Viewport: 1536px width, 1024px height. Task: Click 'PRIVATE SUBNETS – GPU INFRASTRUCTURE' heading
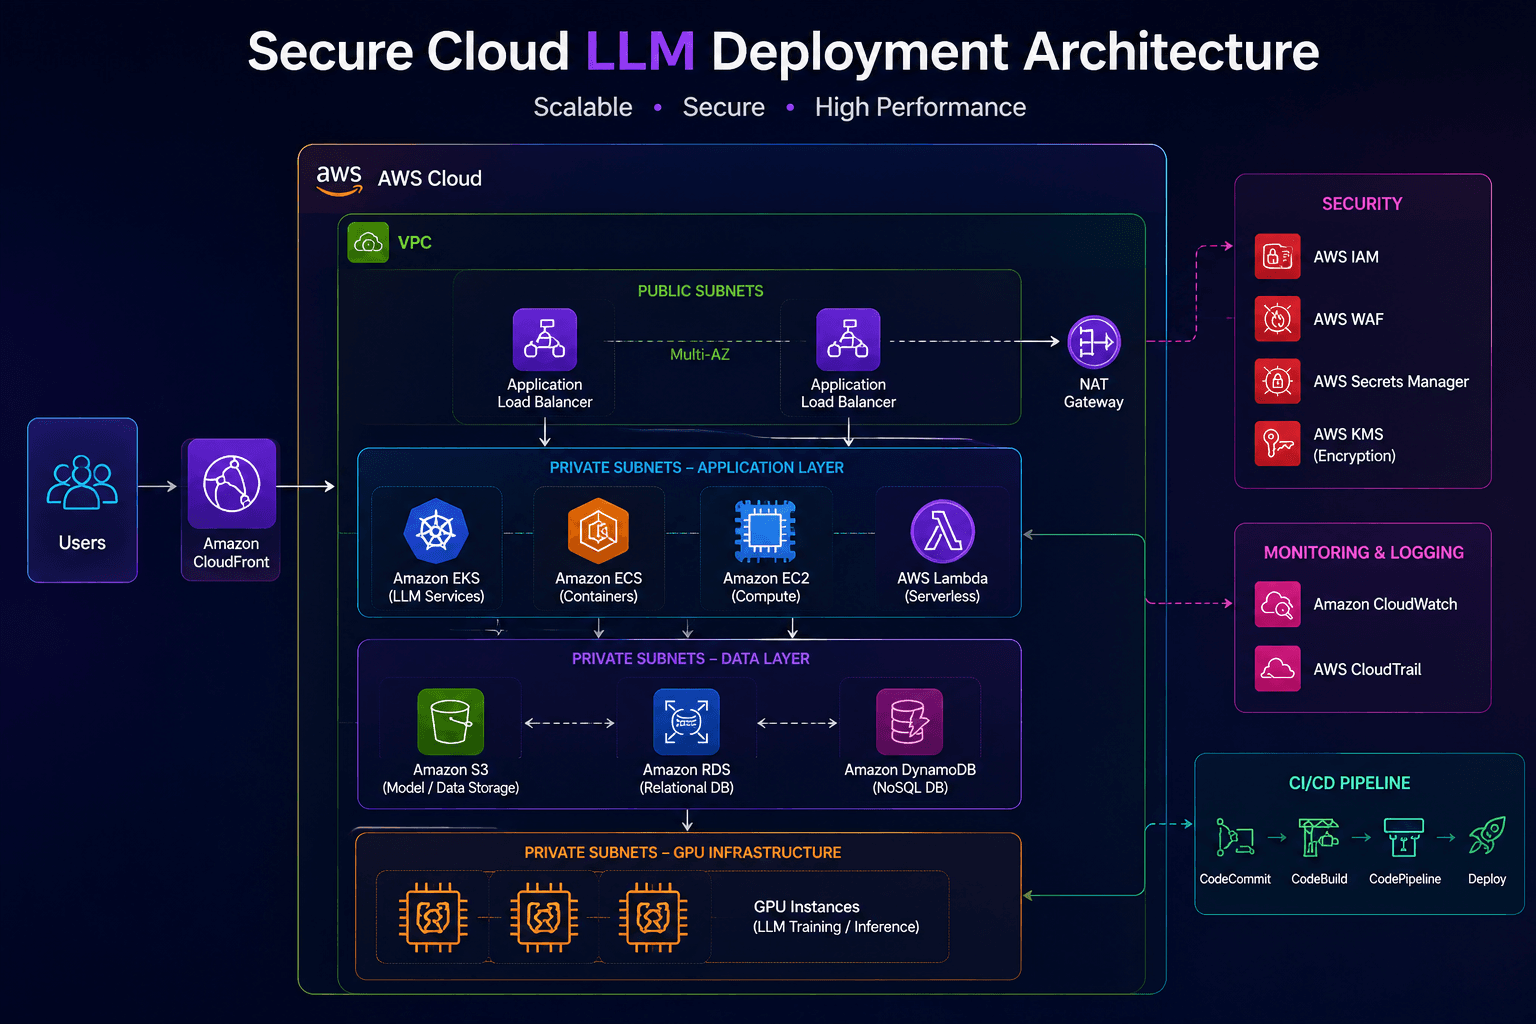pos(683,853)
